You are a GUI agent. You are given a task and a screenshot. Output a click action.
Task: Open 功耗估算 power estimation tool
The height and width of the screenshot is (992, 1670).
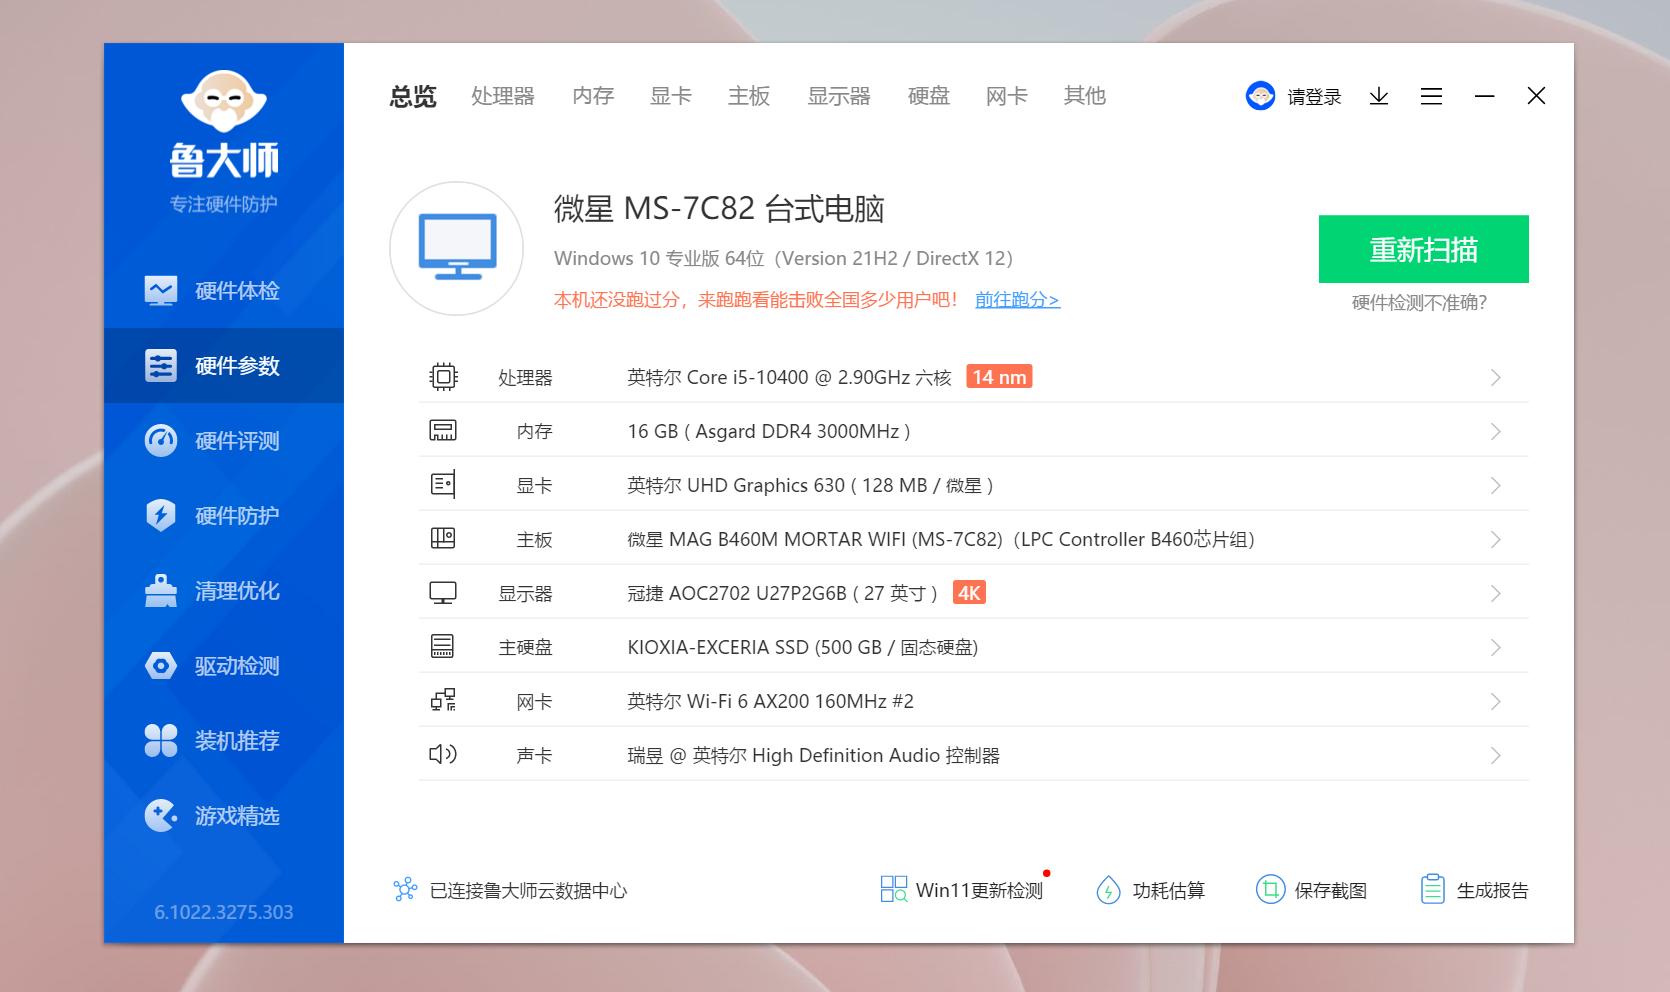click(1152, 889)
